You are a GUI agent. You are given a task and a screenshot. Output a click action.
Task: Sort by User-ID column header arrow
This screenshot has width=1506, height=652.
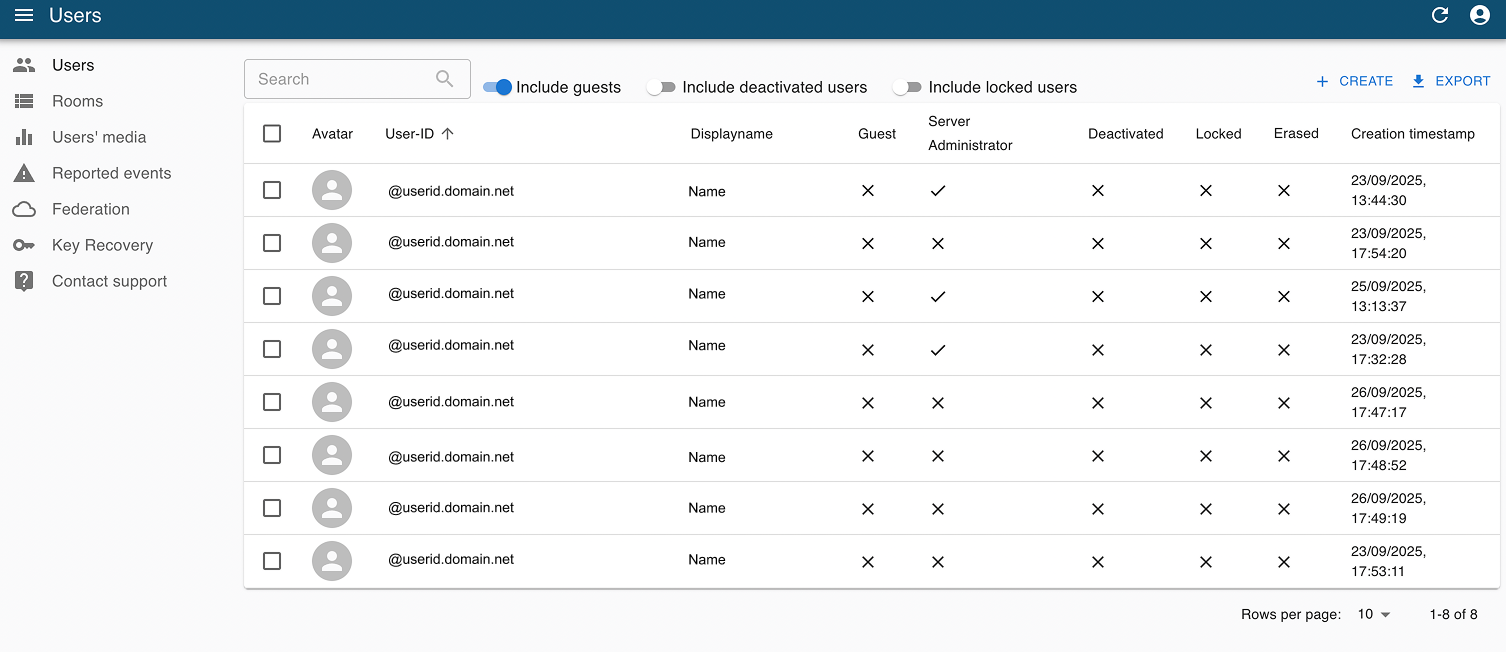pos(447,133)
